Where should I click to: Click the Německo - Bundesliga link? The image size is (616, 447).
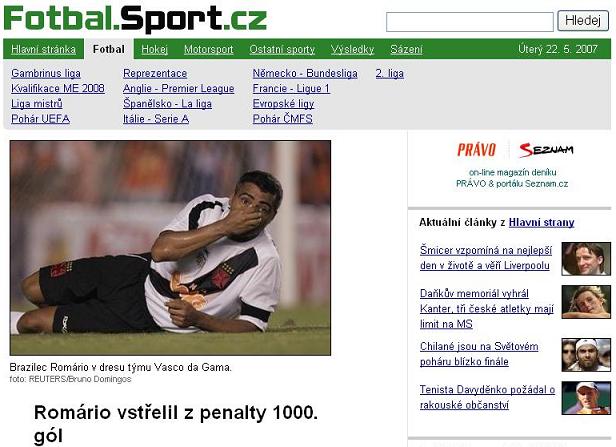point(305,73)
